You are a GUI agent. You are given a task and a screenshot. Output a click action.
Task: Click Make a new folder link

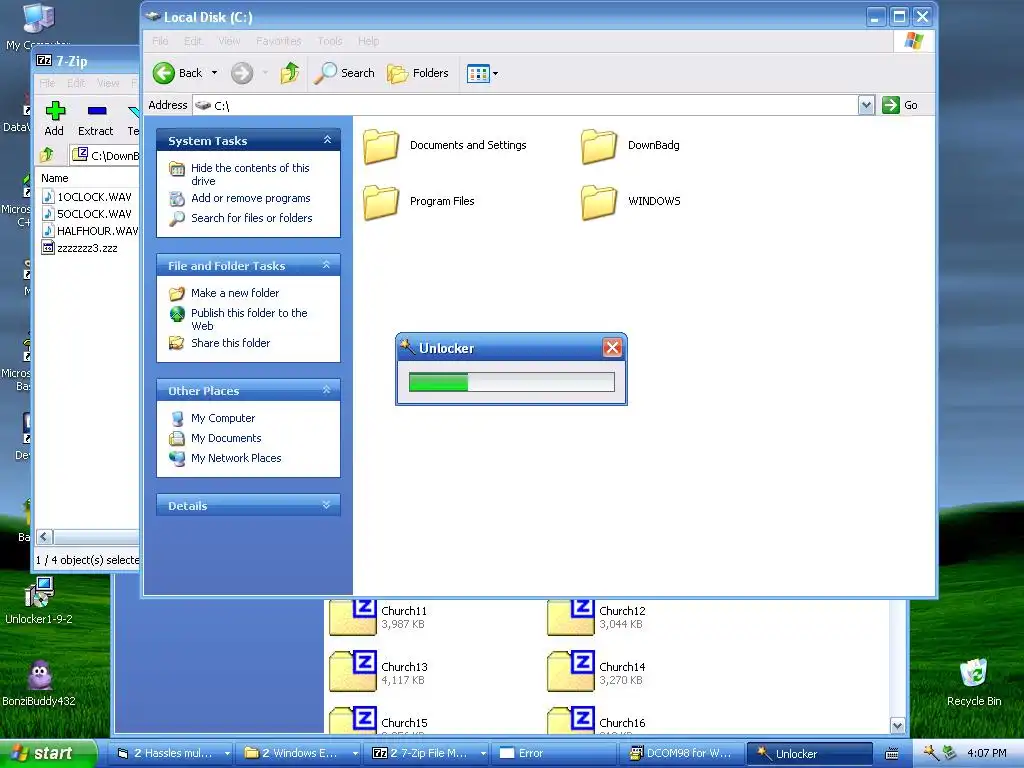click(x=234, y=293)
